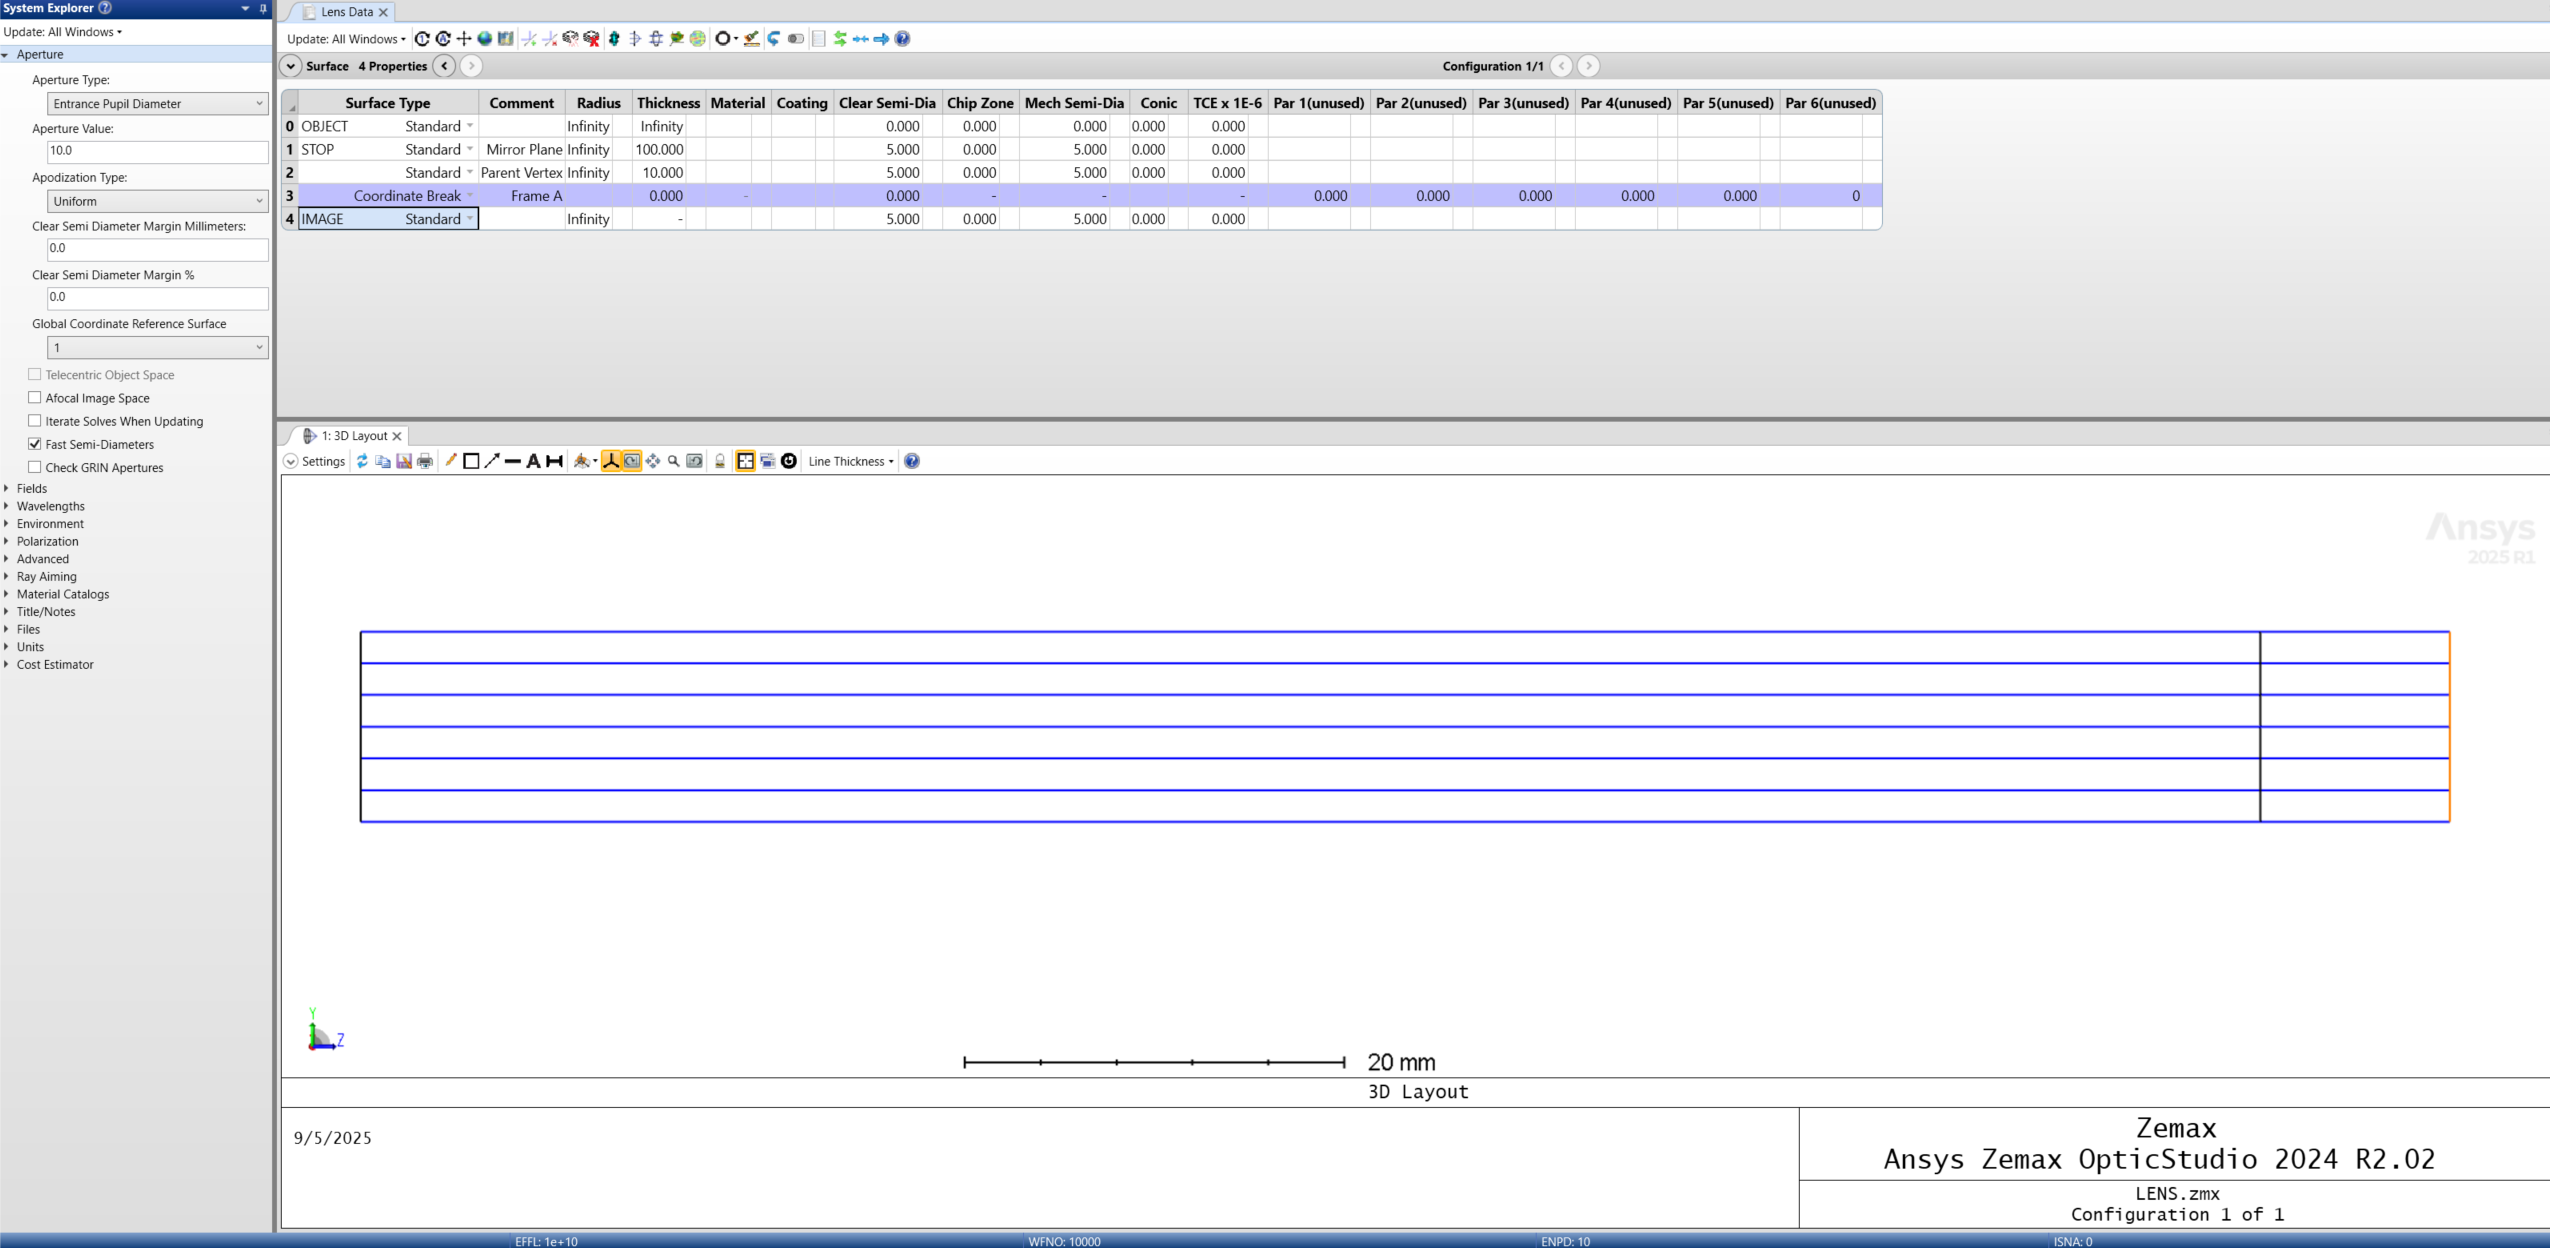This screenshot has width=2550, height=1248.
Task: Switch to the 1: 3D Layout tab
Action: (x=355, y=435)
